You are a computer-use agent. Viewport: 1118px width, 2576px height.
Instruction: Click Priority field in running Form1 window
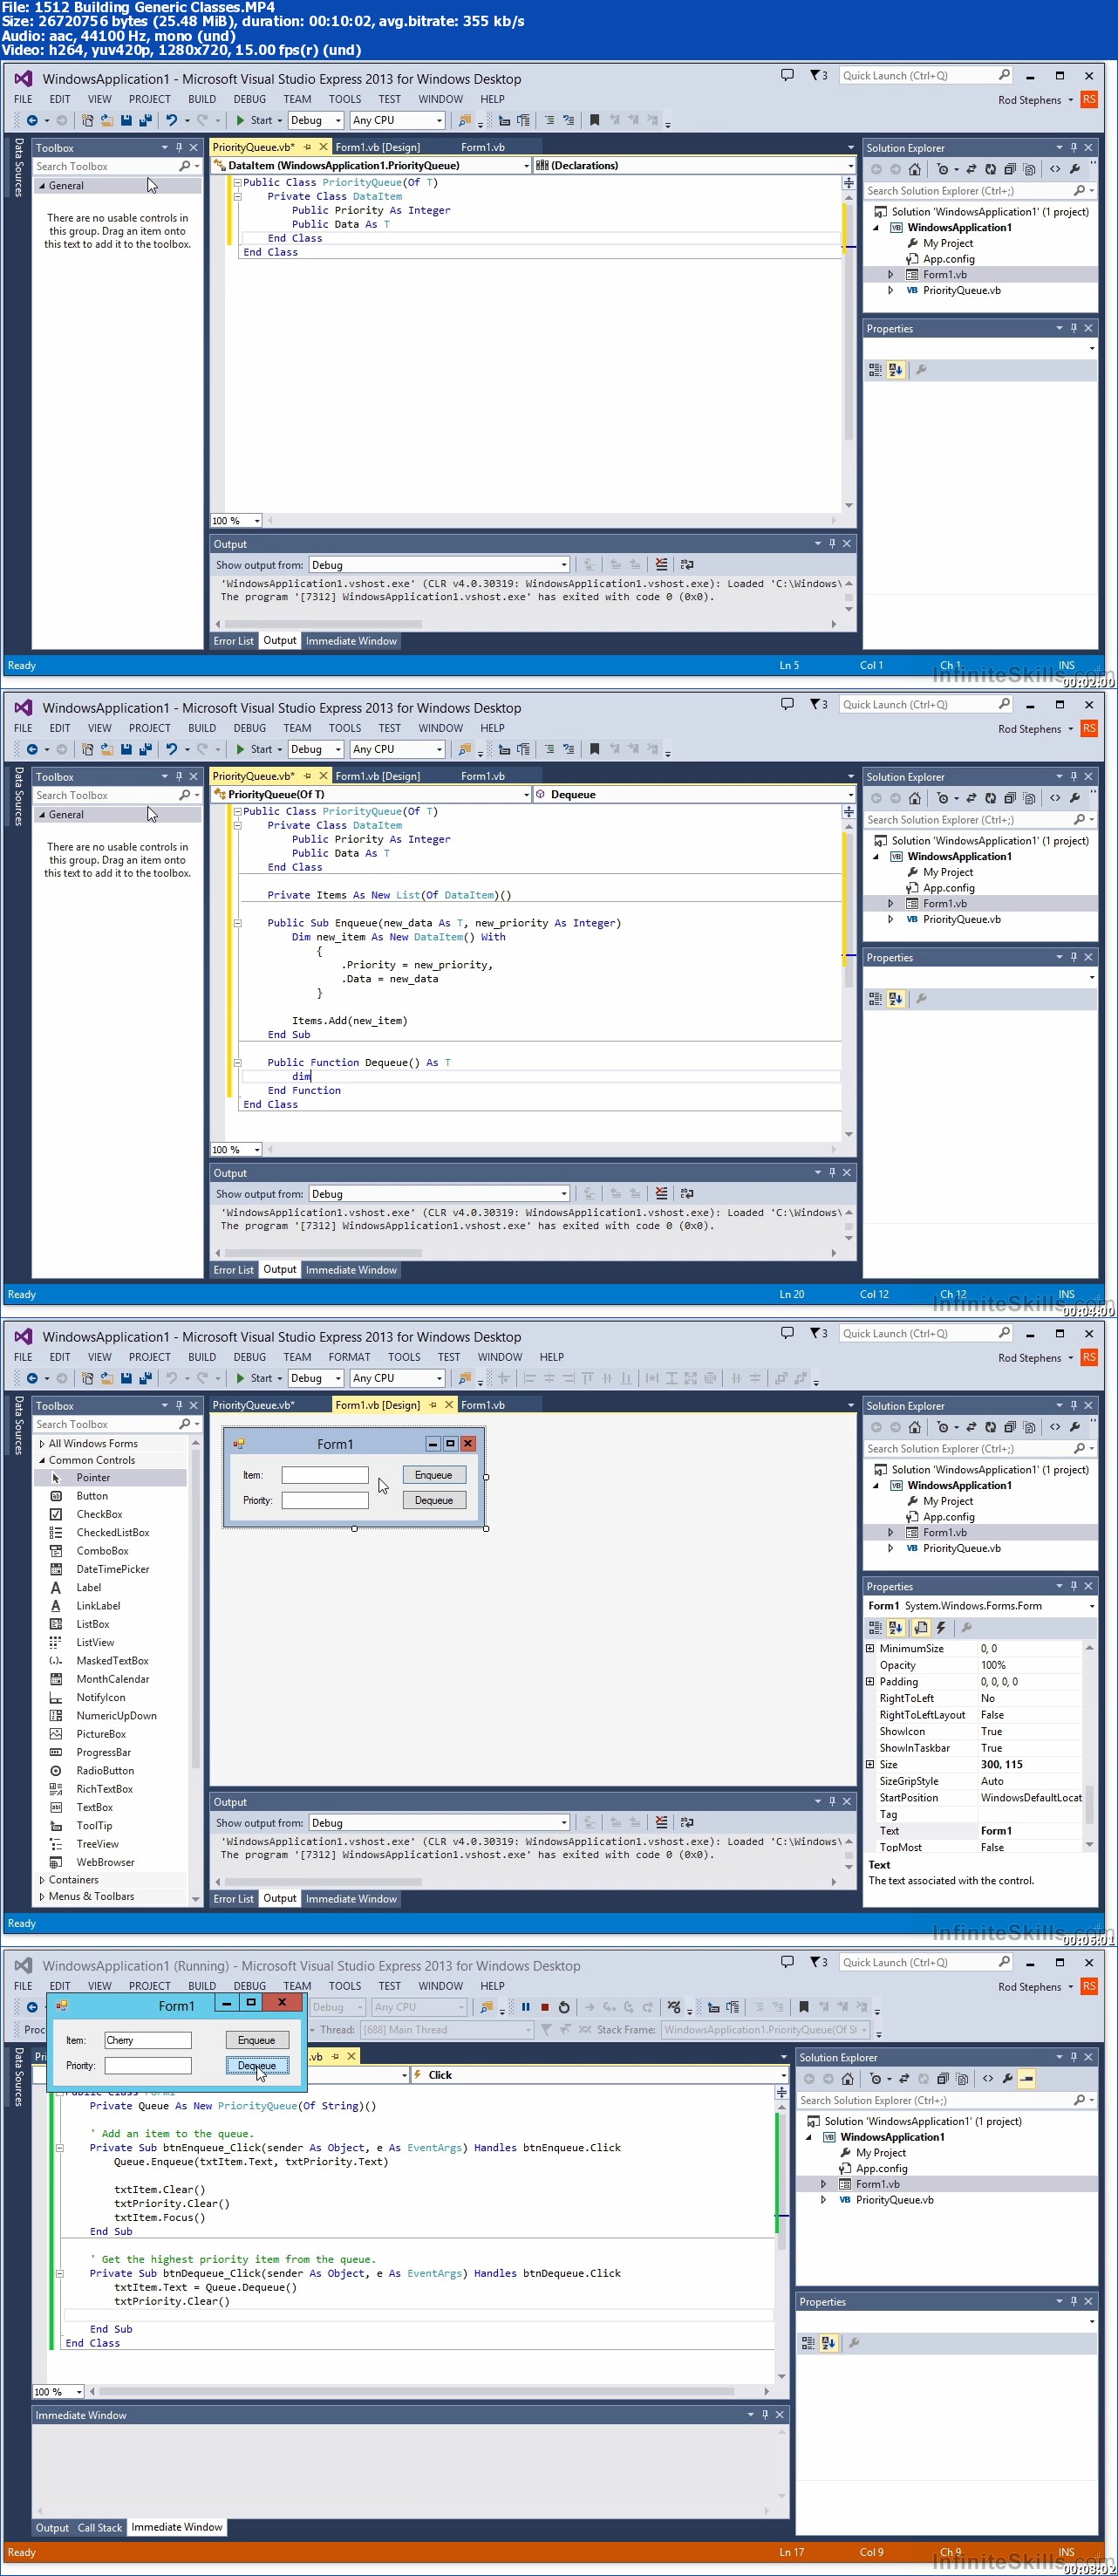click(x=147, y=2066)
